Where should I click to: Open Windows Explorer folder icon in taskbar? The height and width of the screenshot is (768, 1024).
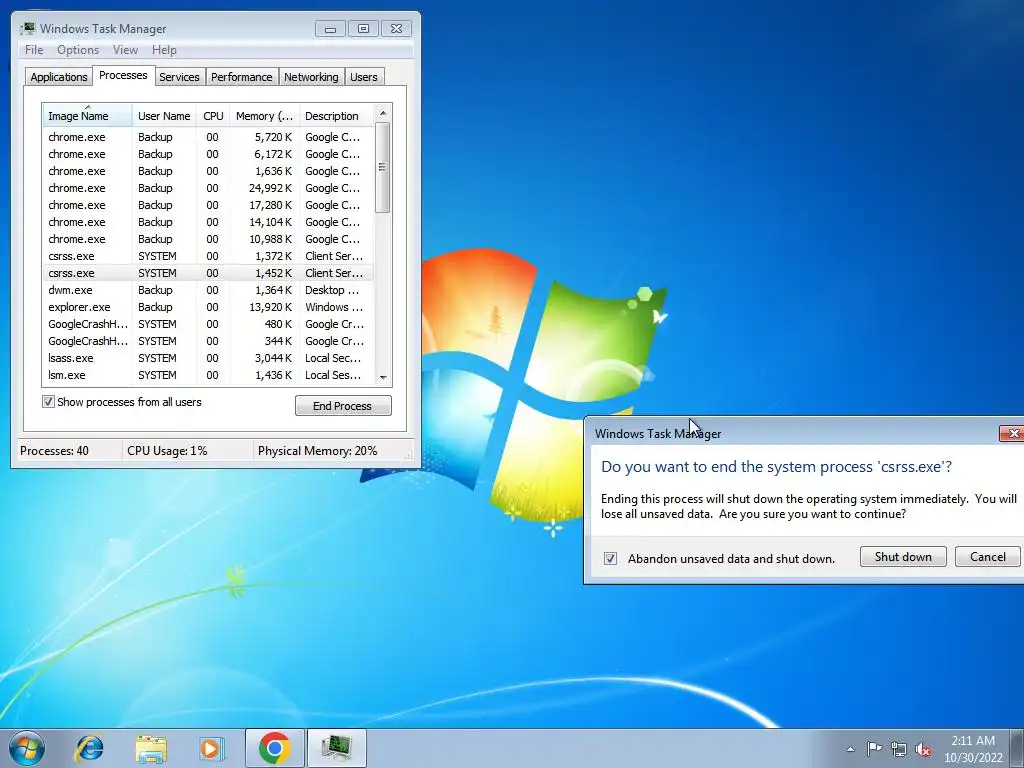(x=151, y=748)
